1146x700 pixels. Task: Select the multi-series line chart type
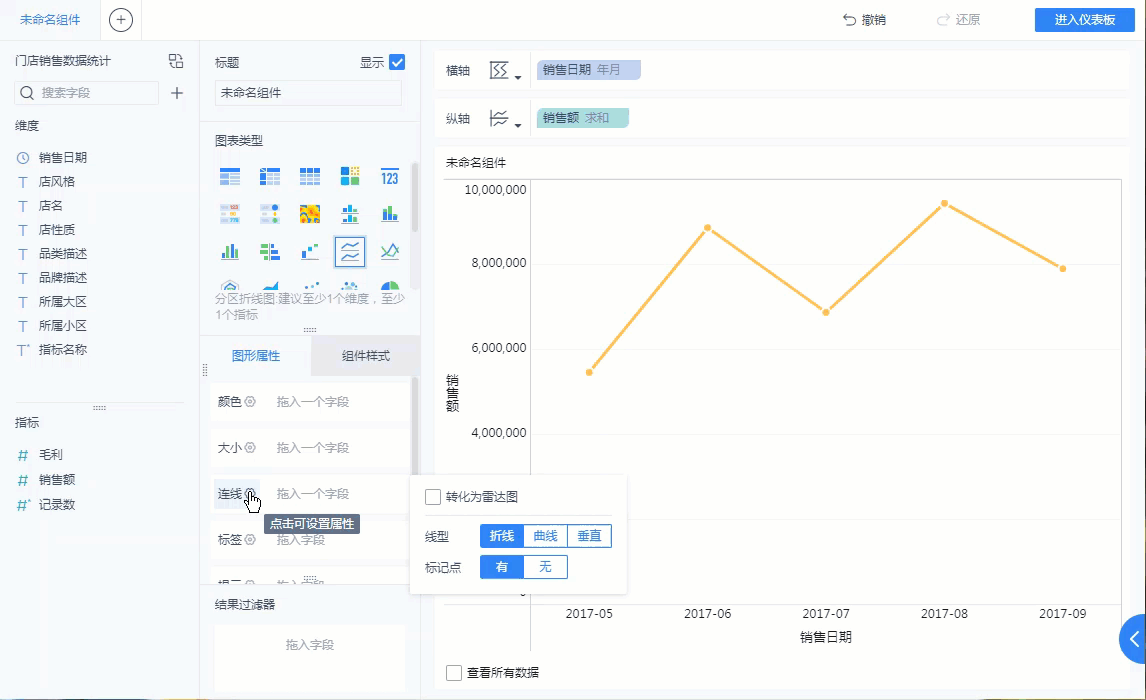(390, 251)
